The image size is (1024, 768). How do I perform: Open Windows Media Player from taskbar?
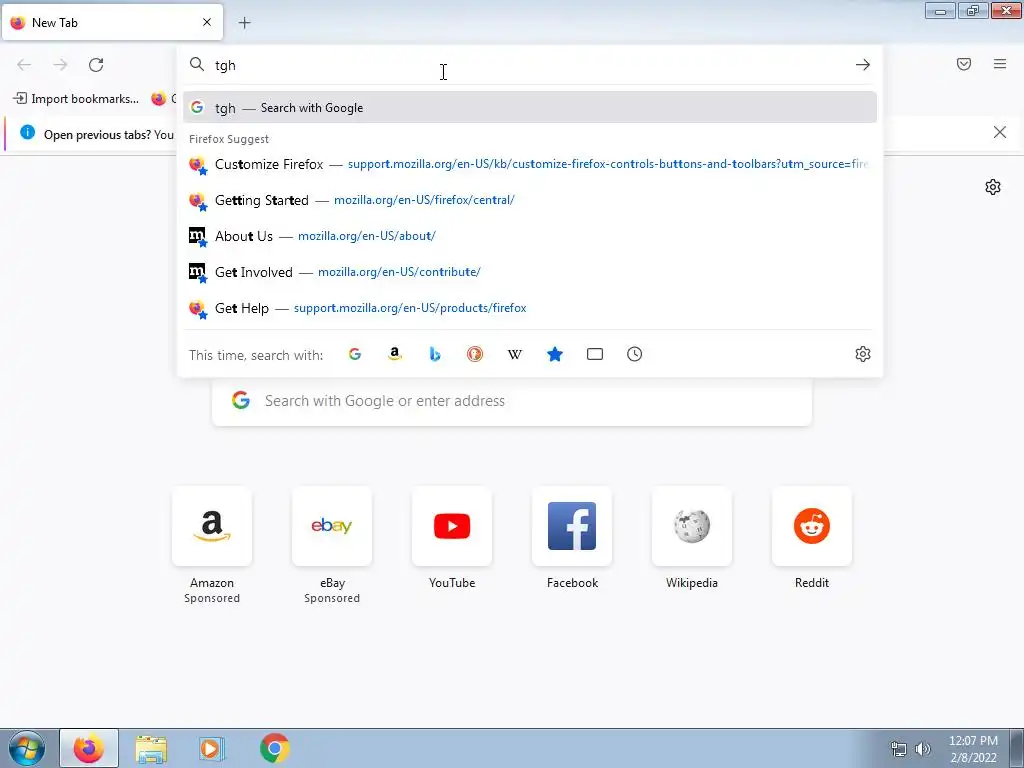(212, 748)
